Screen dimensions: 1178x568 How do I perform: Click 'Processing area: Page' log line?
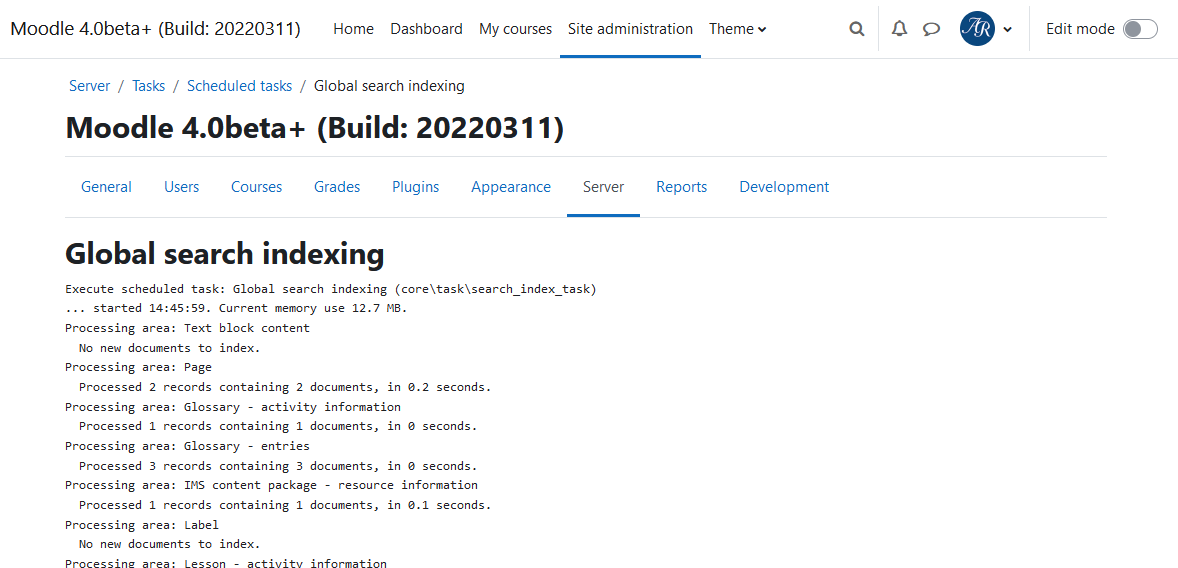pyautogui.click(x=138, y=367)
